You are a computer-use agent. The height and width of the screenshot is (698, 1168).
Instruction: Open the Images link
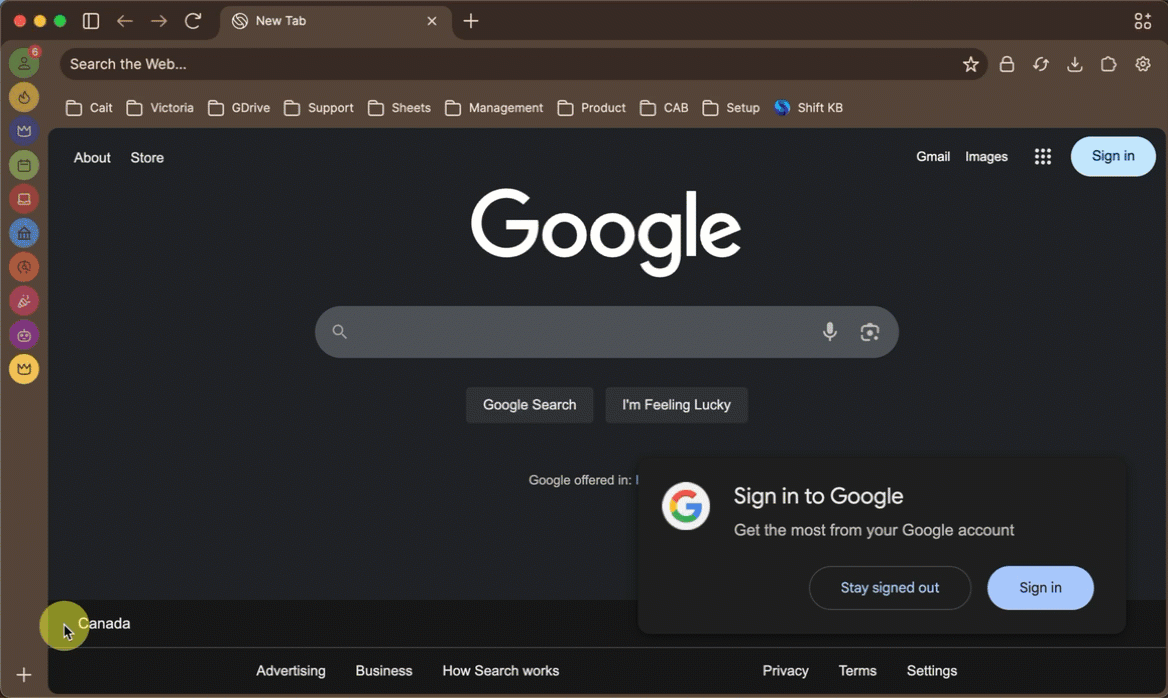(x=986, y=156)
